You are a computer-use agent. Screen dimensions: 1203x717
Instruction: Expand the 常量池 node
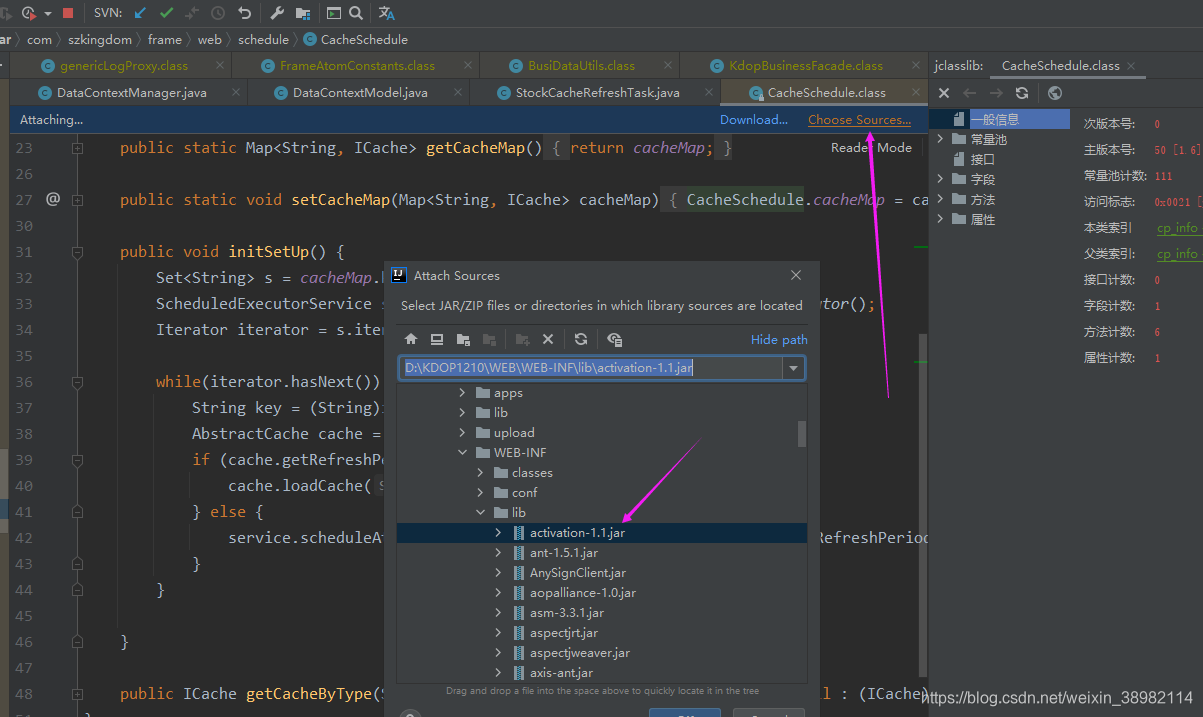tap(940, 139)
